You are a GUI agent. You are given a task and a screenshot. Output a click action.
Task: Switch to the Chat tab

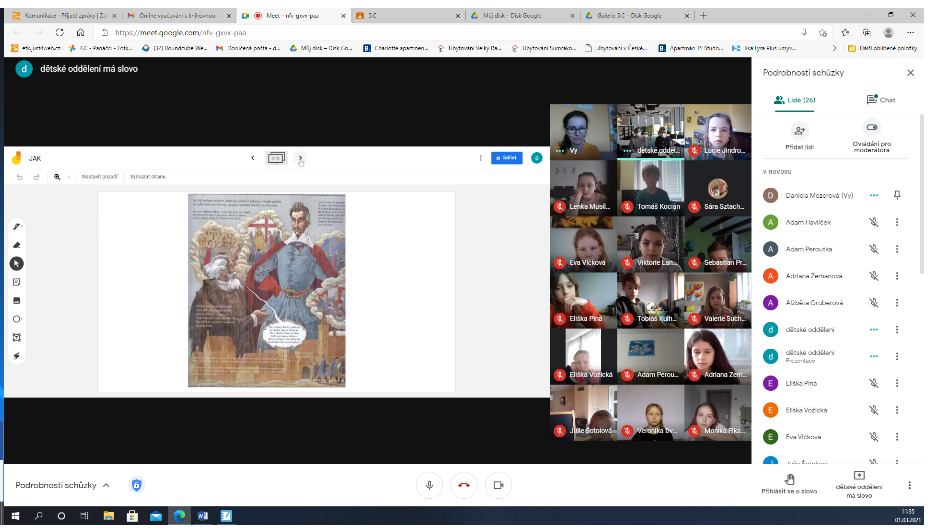pos(880,100)
